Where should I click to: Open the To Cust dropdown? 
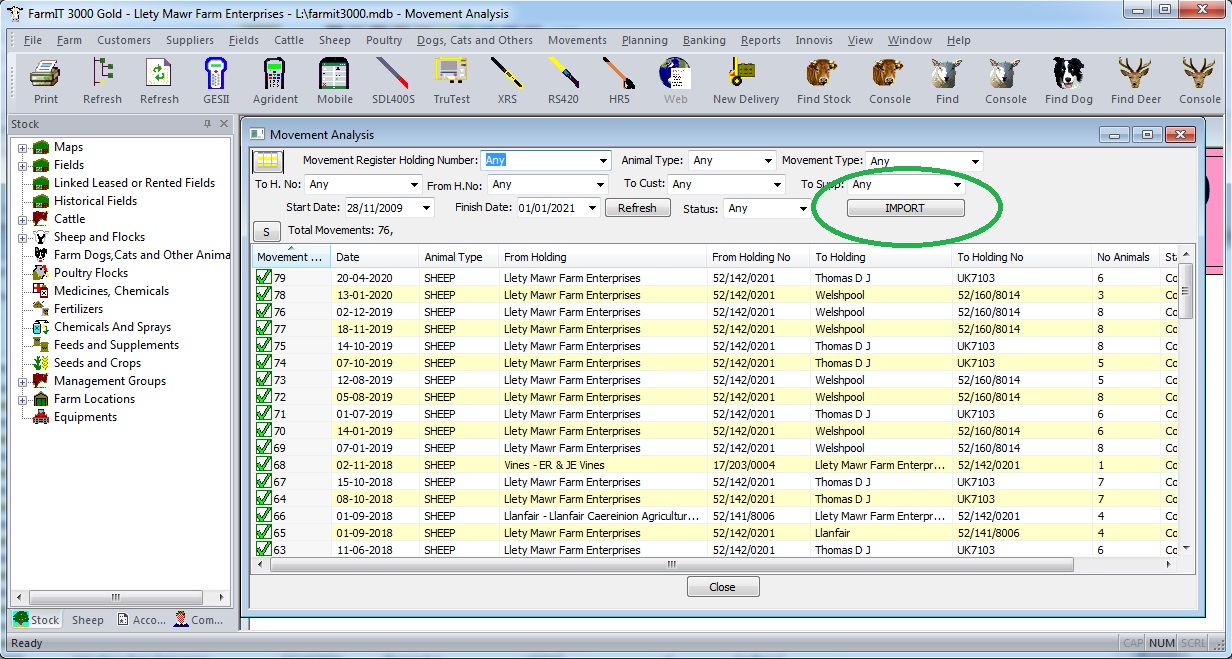tap(778, 185)
